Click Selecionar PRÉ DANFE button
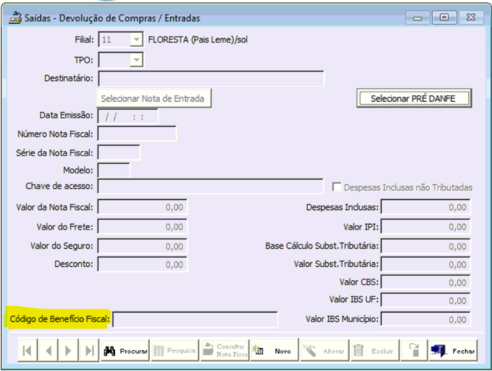This screenshot has width=492, height=371. point(414,98)
